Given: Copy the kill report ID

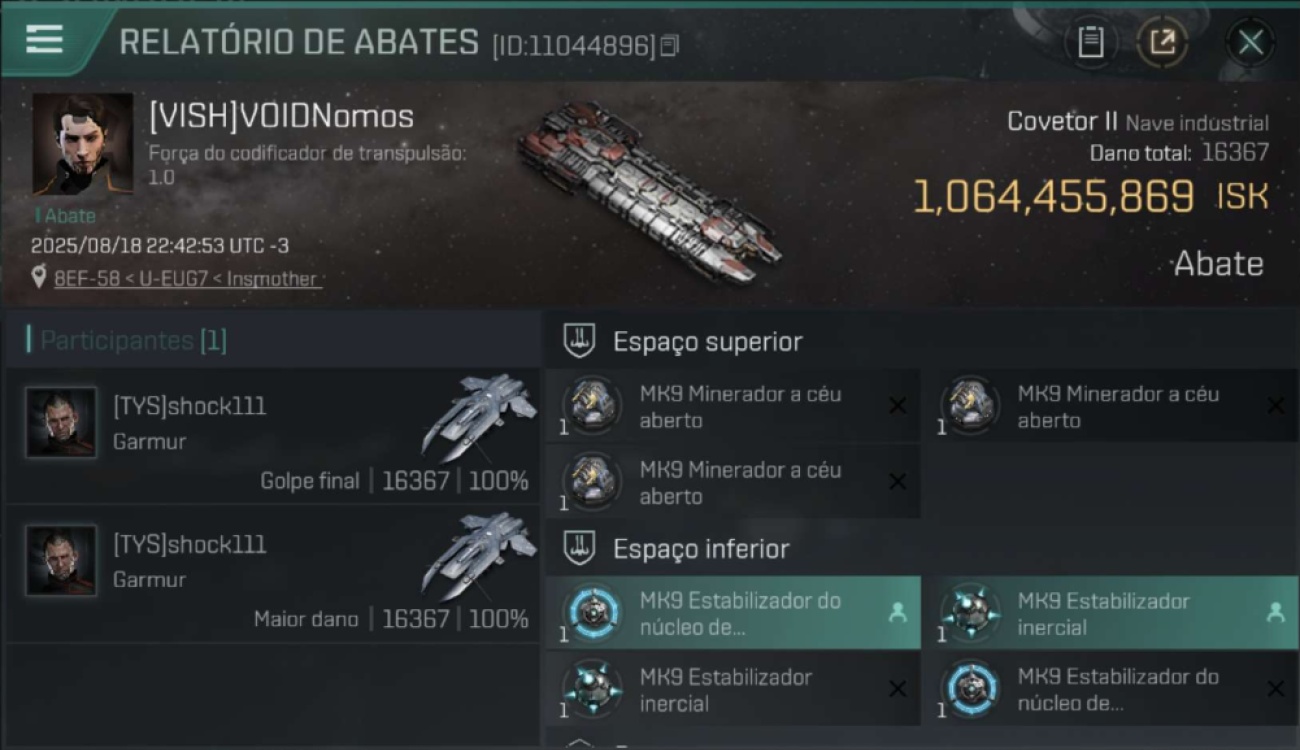Looking at the screenshot, I should [x=670, y=45].
